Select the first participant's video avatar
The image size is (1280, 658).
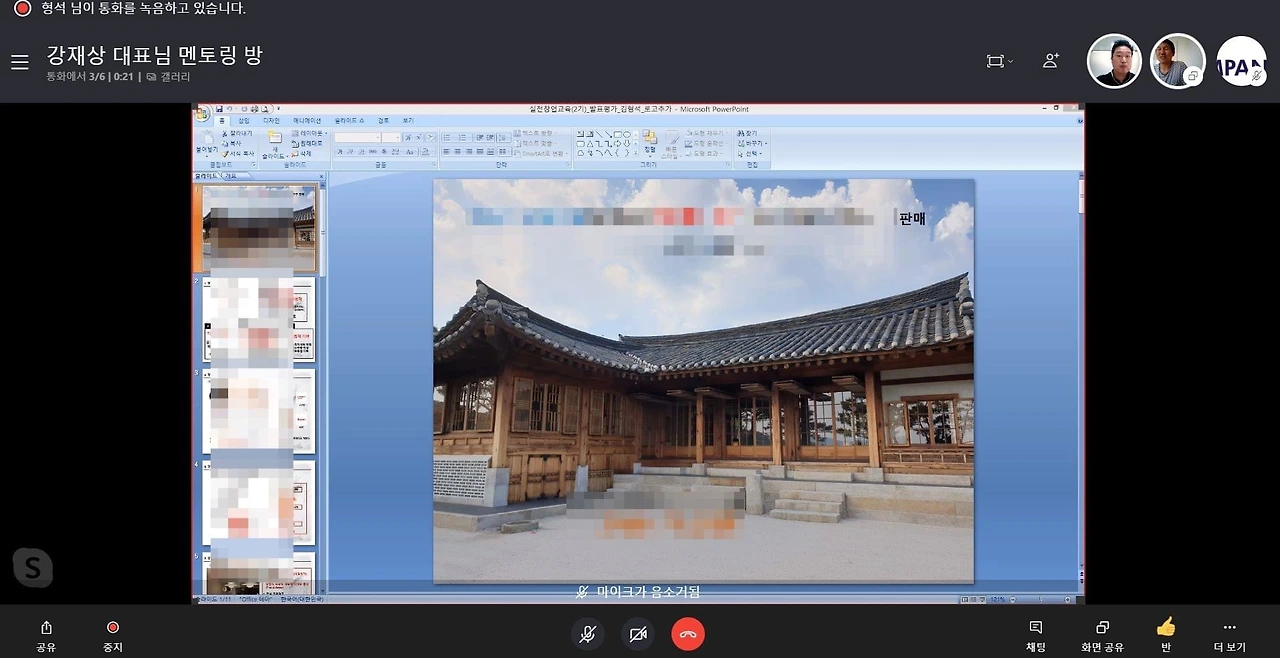pos(1114,61)
